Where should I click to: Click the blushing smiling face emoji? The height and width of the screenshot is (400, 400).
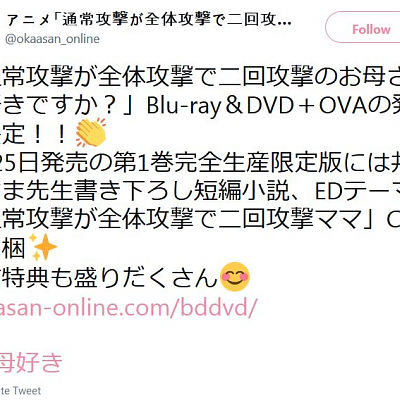tap(235, 276)
